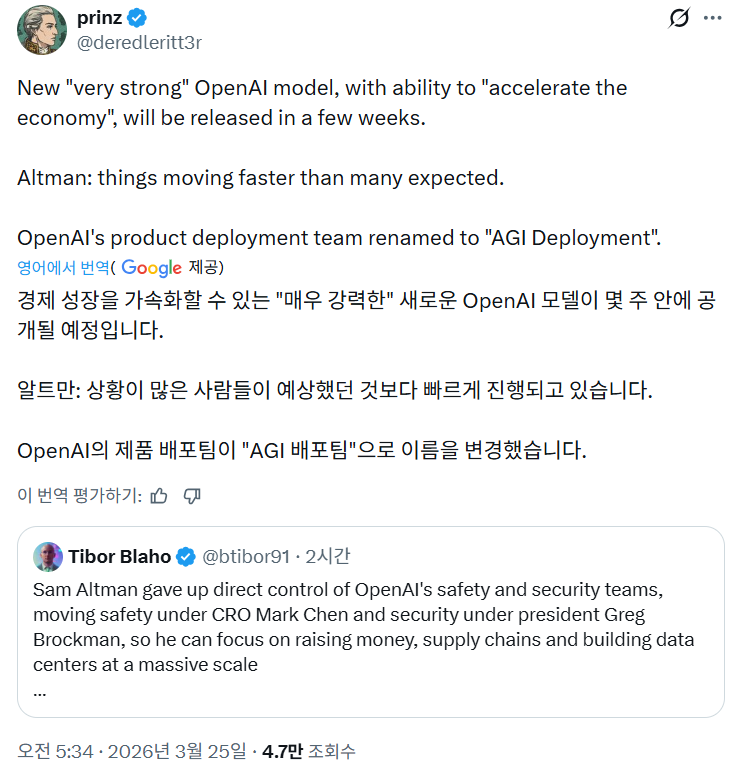Click the @btibor91 handle in quoted post
The height and width of the screenshot is (780, 733).
coord(246,556)
